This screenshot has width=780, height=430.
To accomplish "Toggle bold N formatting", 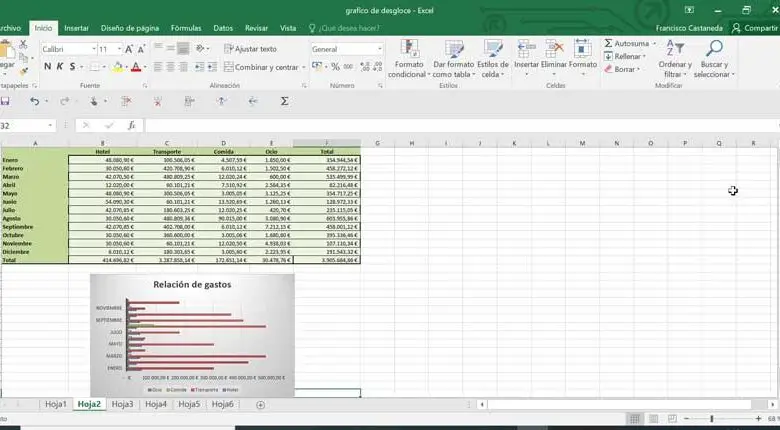I will coord(47,67).
